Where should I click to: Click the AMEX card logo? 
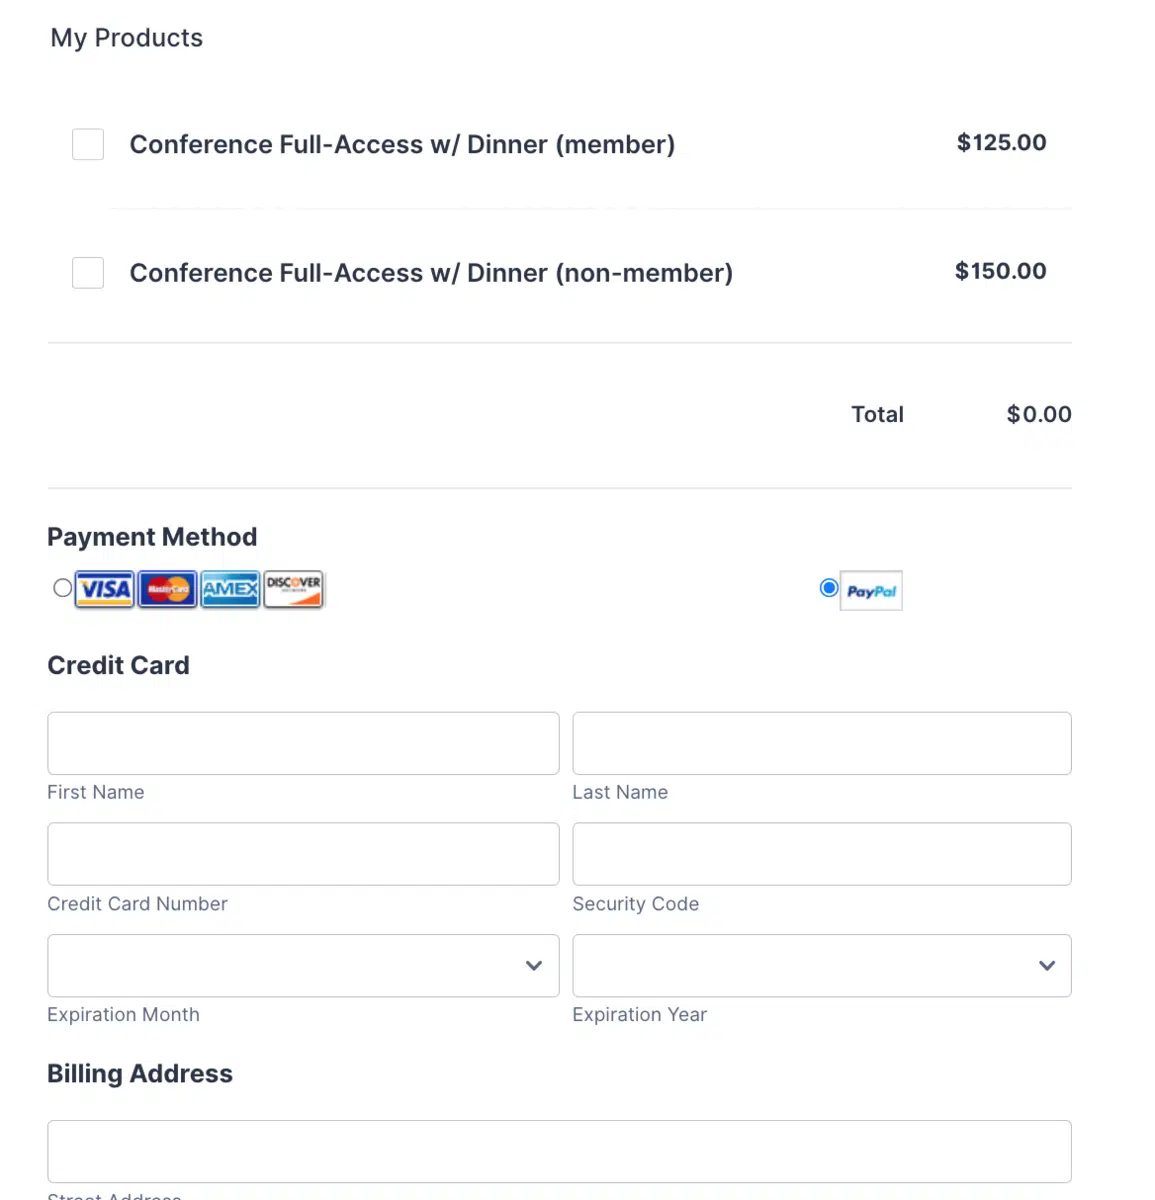click(x=230, y=589)
